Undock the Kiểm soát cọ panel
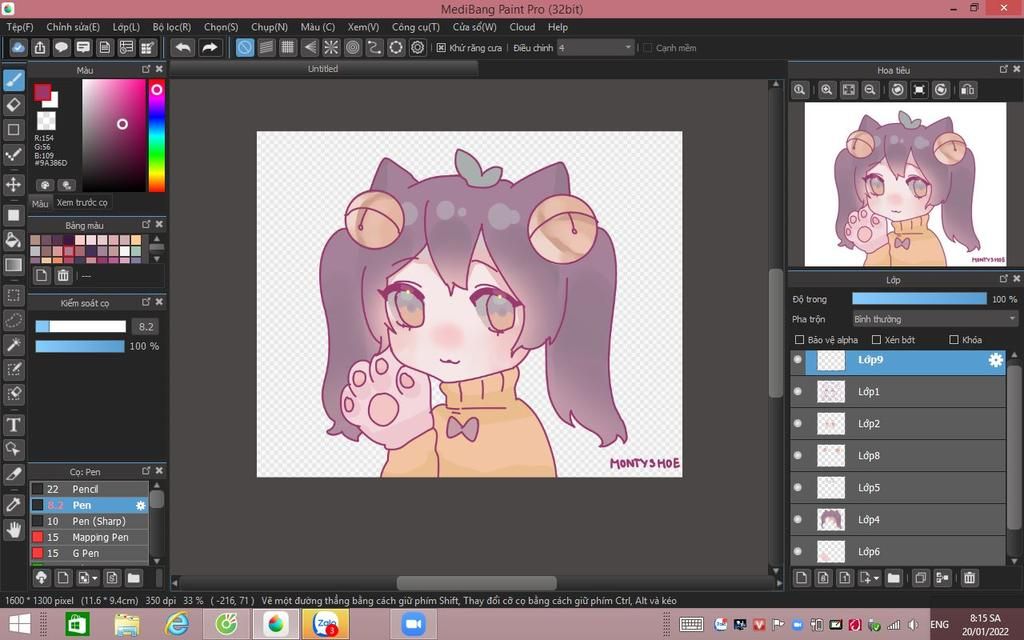The image size is (1024, 640). pos(146,302)
